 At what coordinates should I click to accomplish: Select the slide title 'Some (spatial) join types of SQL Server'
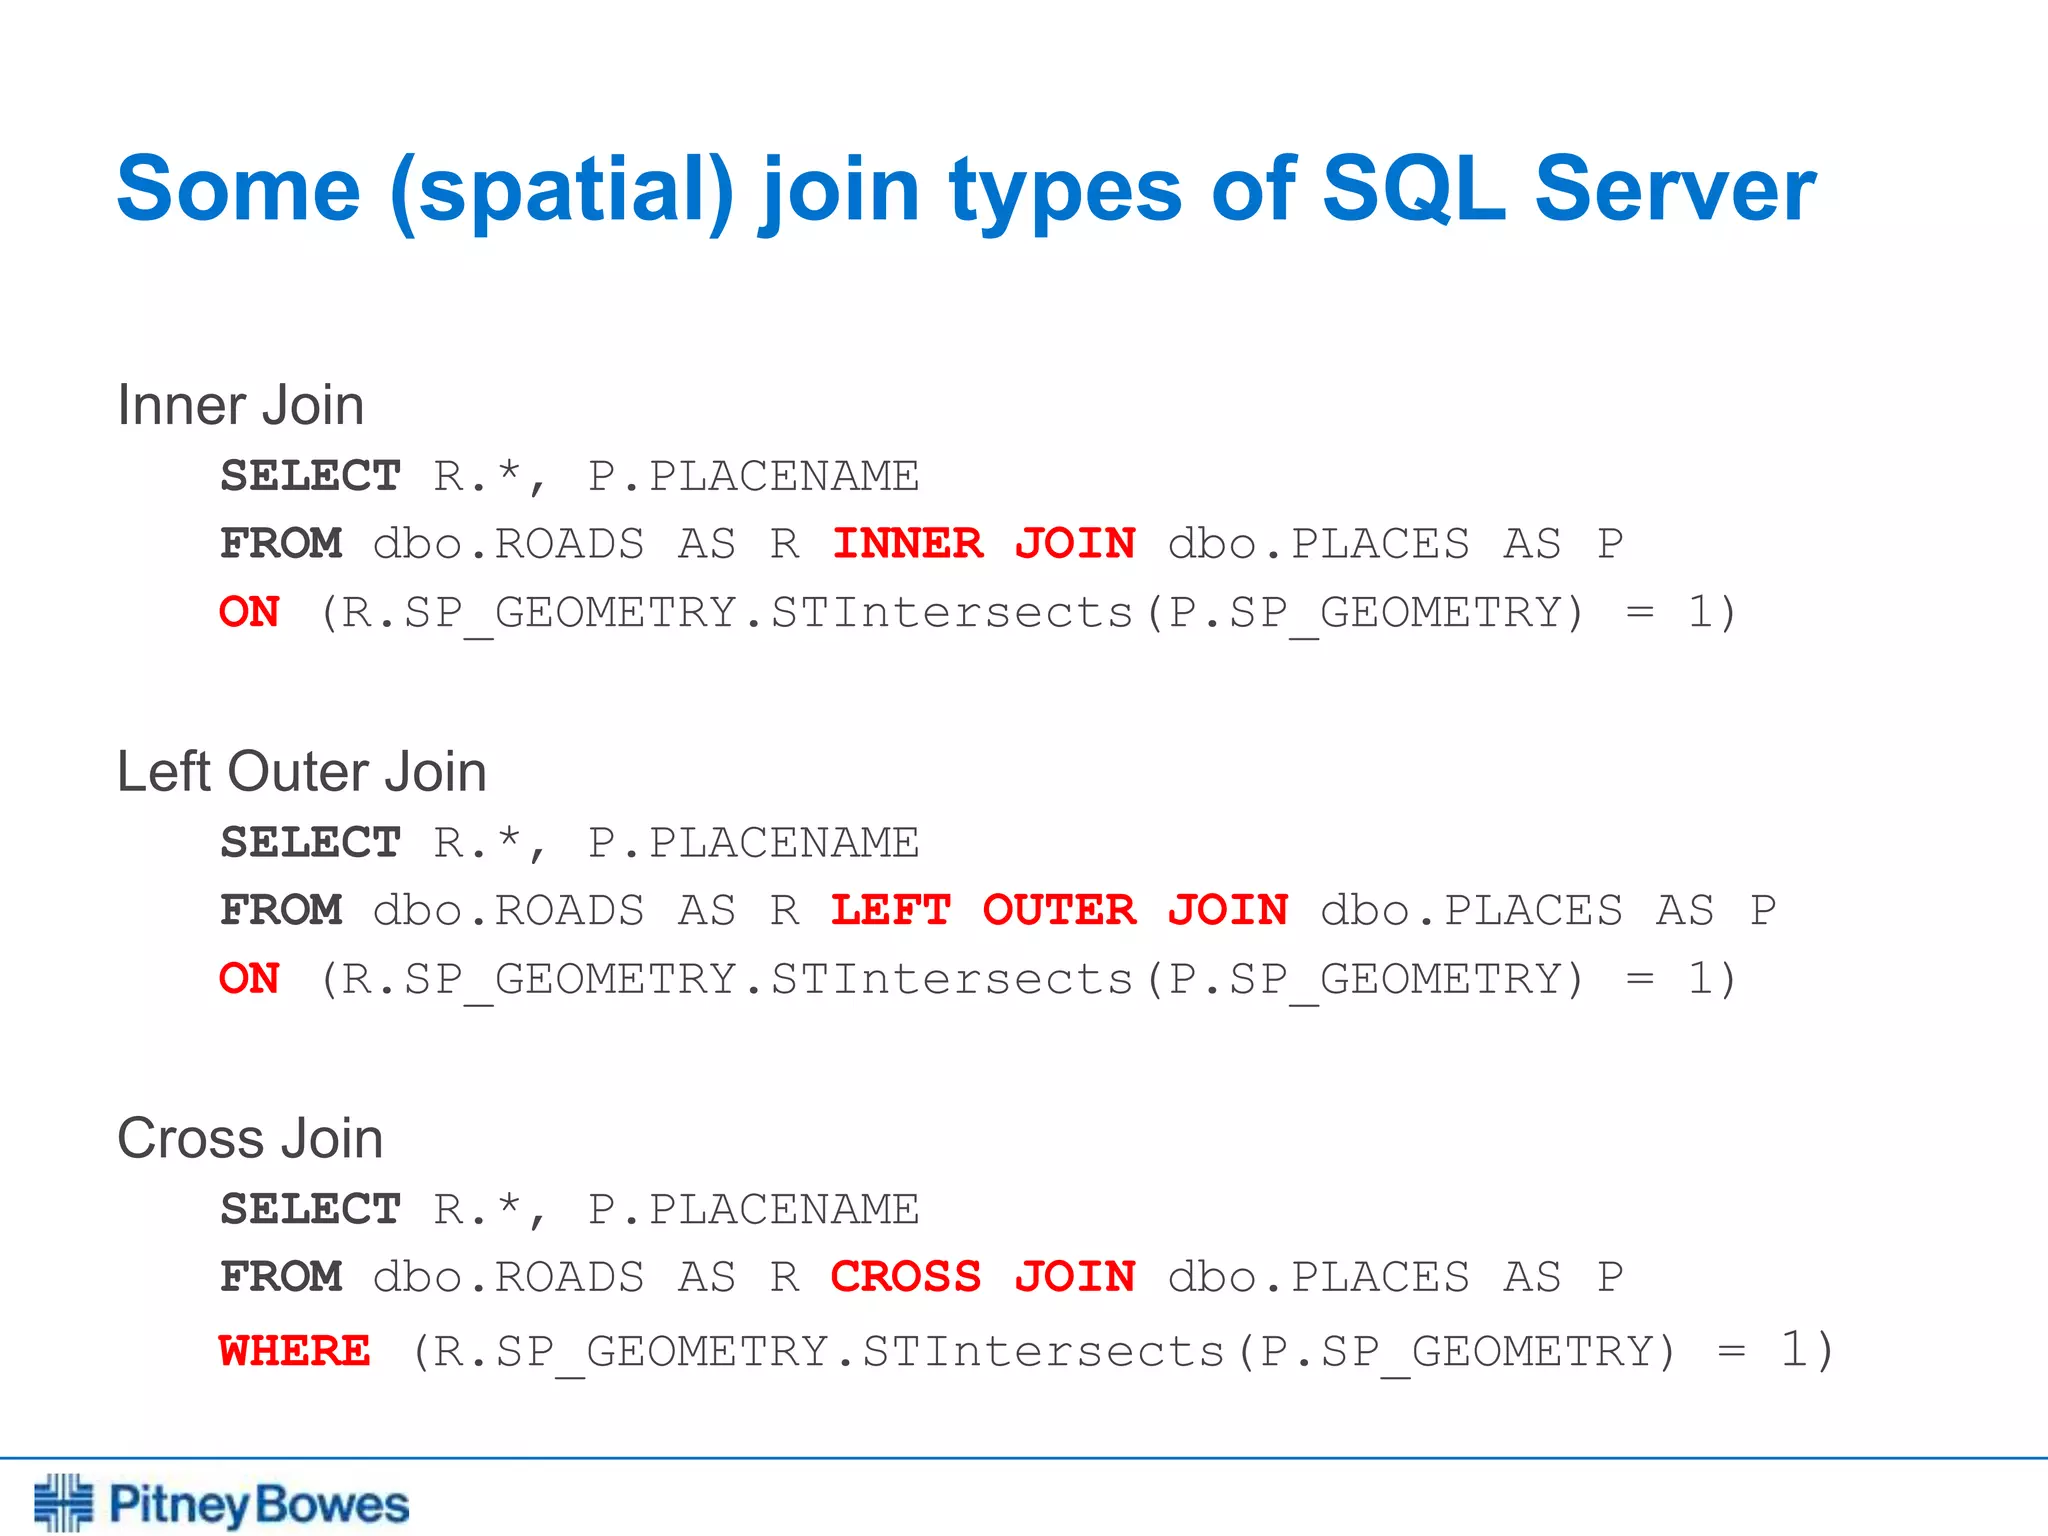966,190
